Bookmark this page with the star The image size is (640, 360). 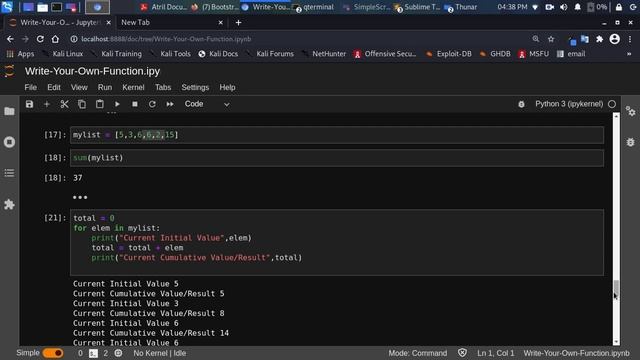[x=551, y=39]
